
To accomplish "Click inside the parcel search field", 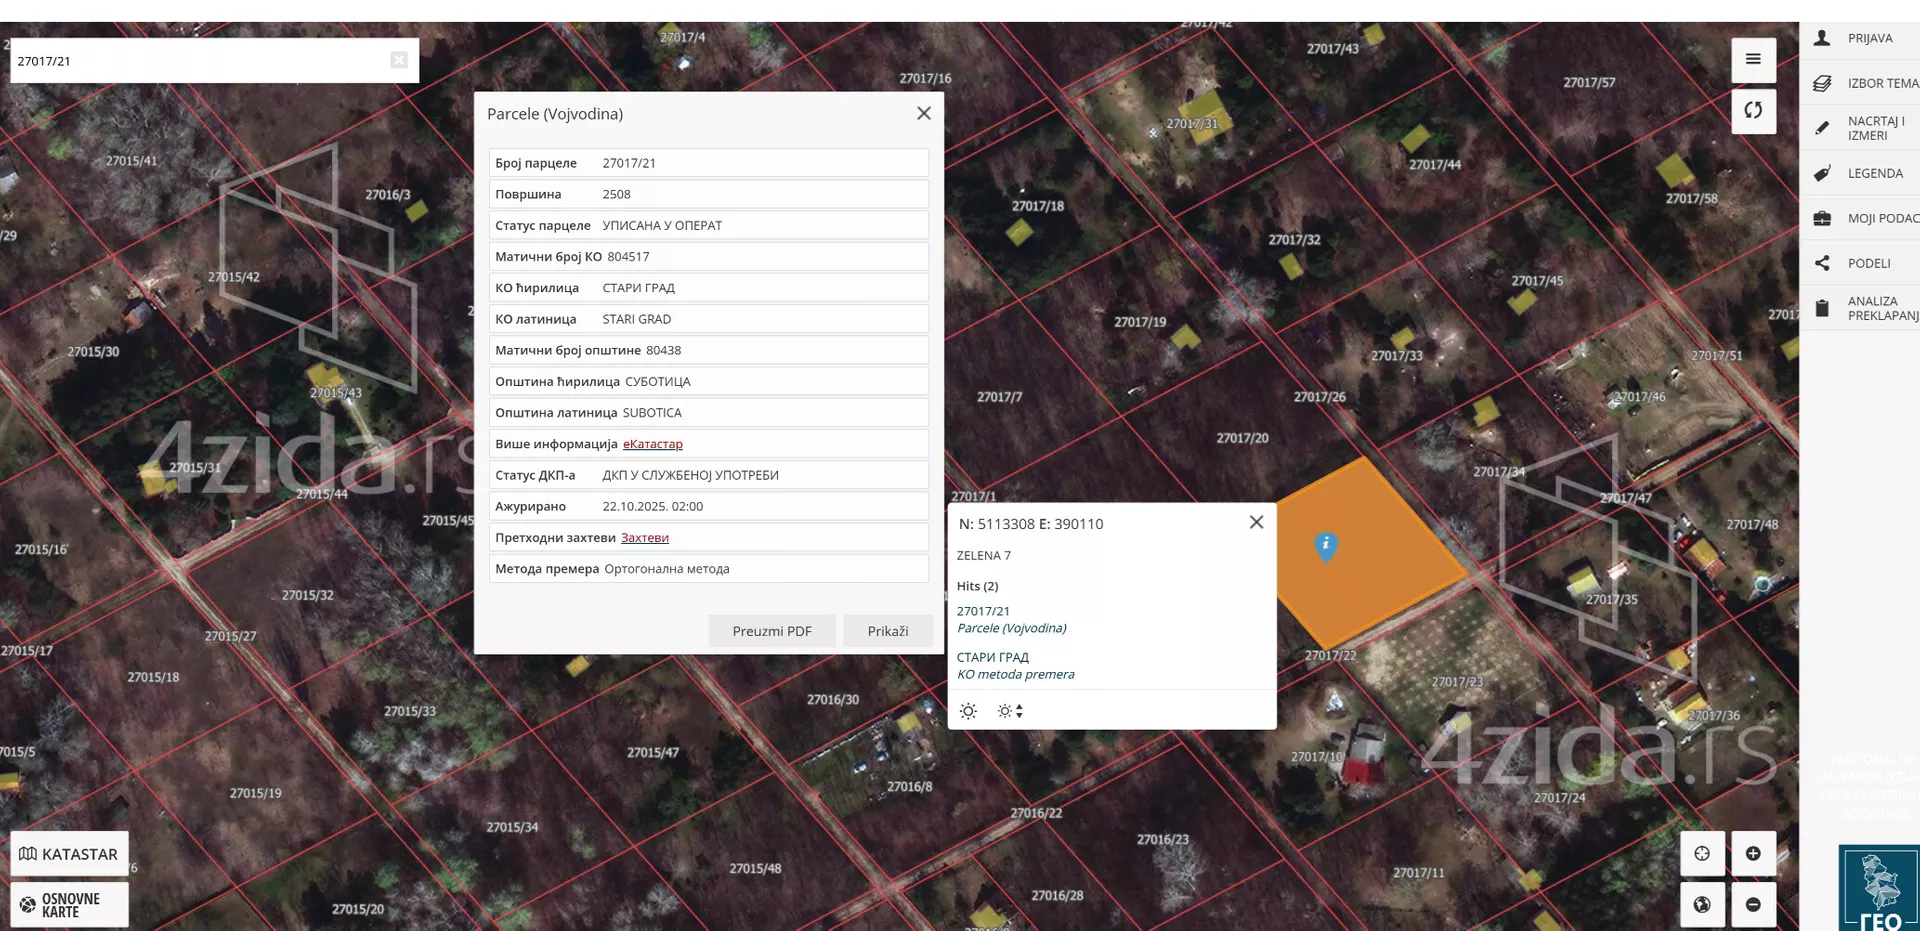I will coord(200,61).
